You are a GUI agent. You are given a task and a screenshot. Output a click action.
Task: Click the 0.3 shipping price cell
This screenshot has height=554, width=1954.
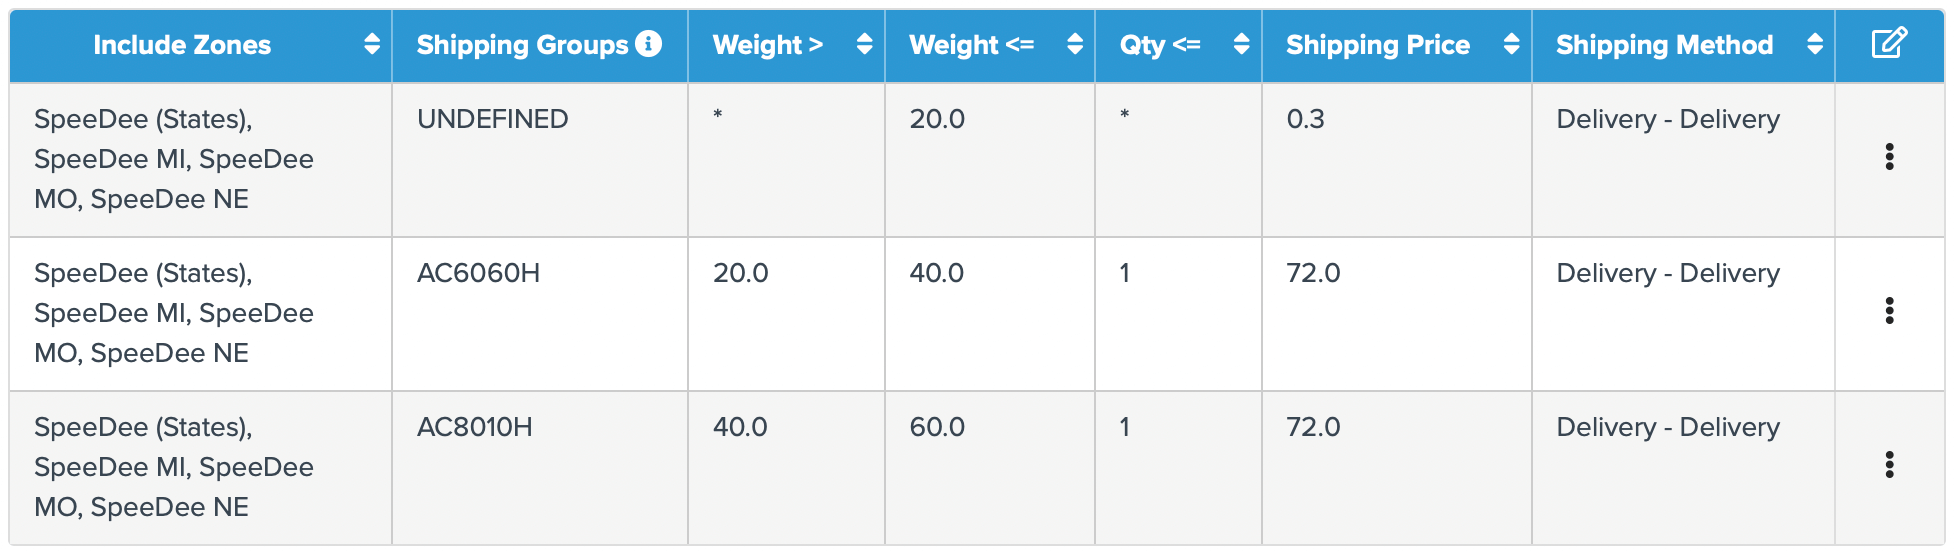pos(1305,119)
